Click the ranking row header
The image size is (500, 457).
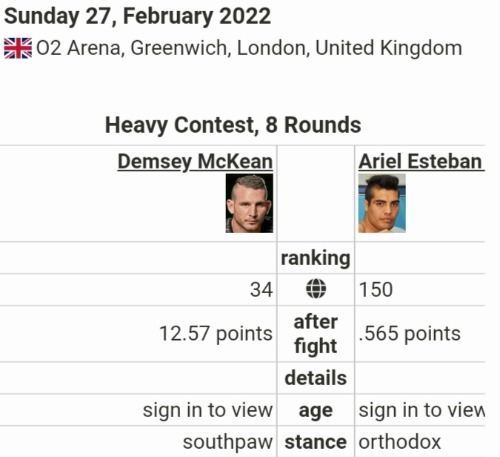(x=316, y=258)
